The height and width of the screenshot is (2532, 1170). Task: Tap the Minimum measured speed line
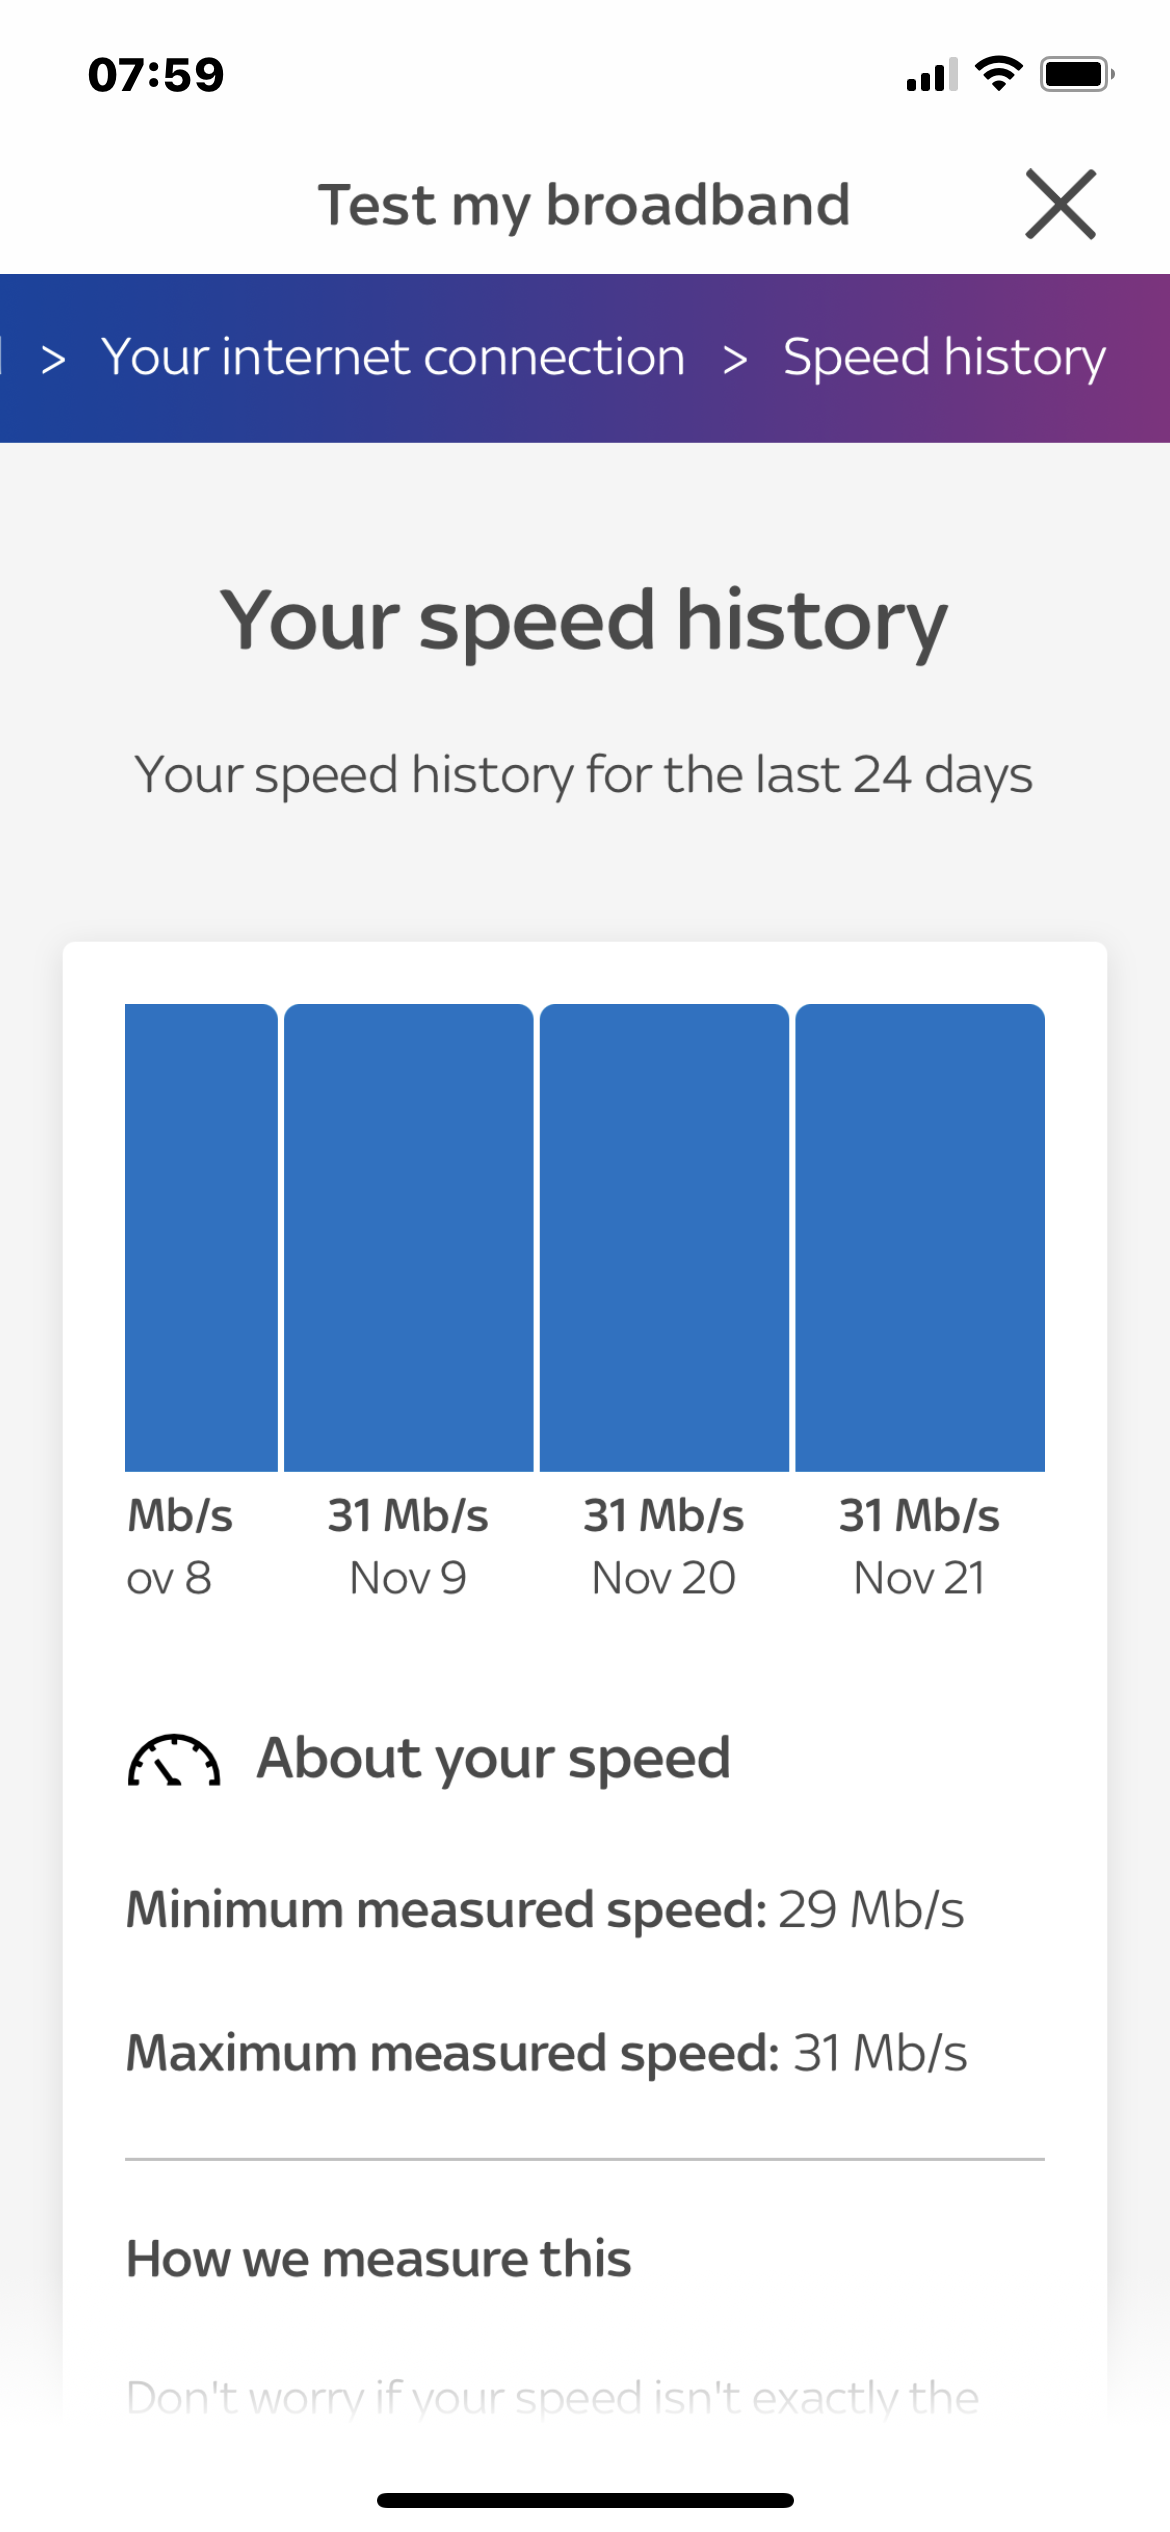pyautogui.click(x=545, y=1909)
